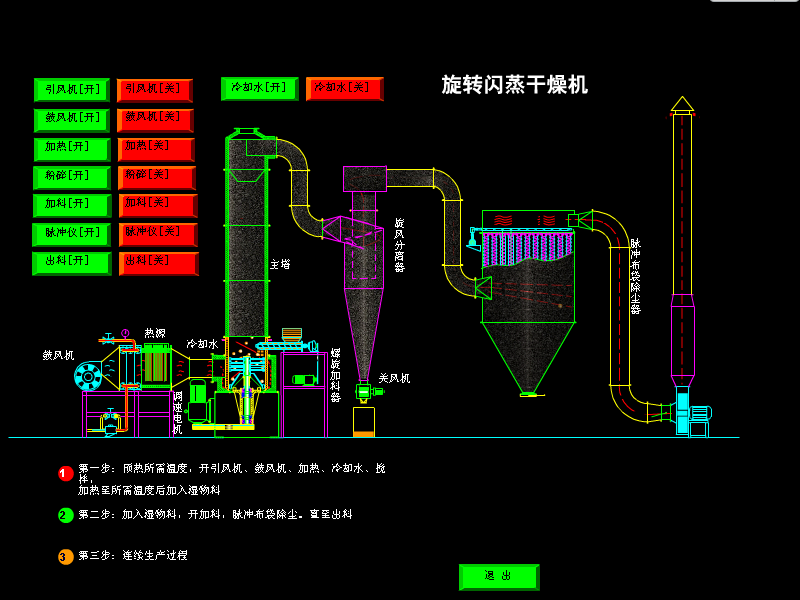Image resolution: width=800 pixels, height=600 pixels.
Task: Click the green step 2 circle
Action: (x=66, y=516)
